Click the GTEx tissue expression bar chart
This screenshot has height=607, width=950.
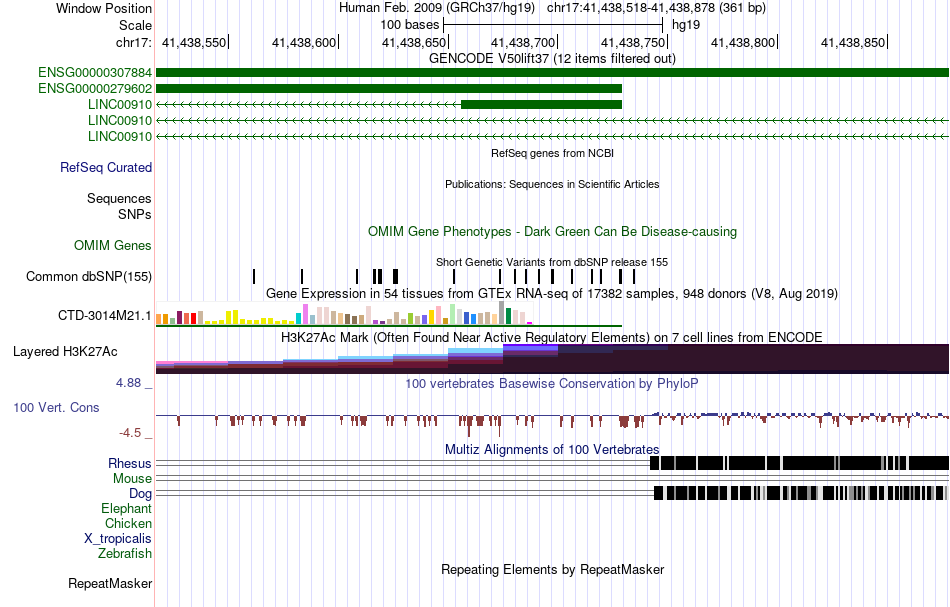click(344, 313)
